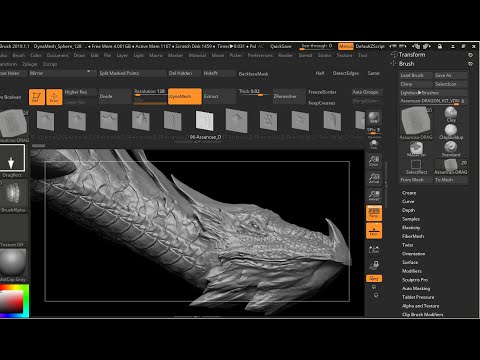480x360 pixels.
Task: Open the DragRect stroke selector
Action: (x=12, y=160)
